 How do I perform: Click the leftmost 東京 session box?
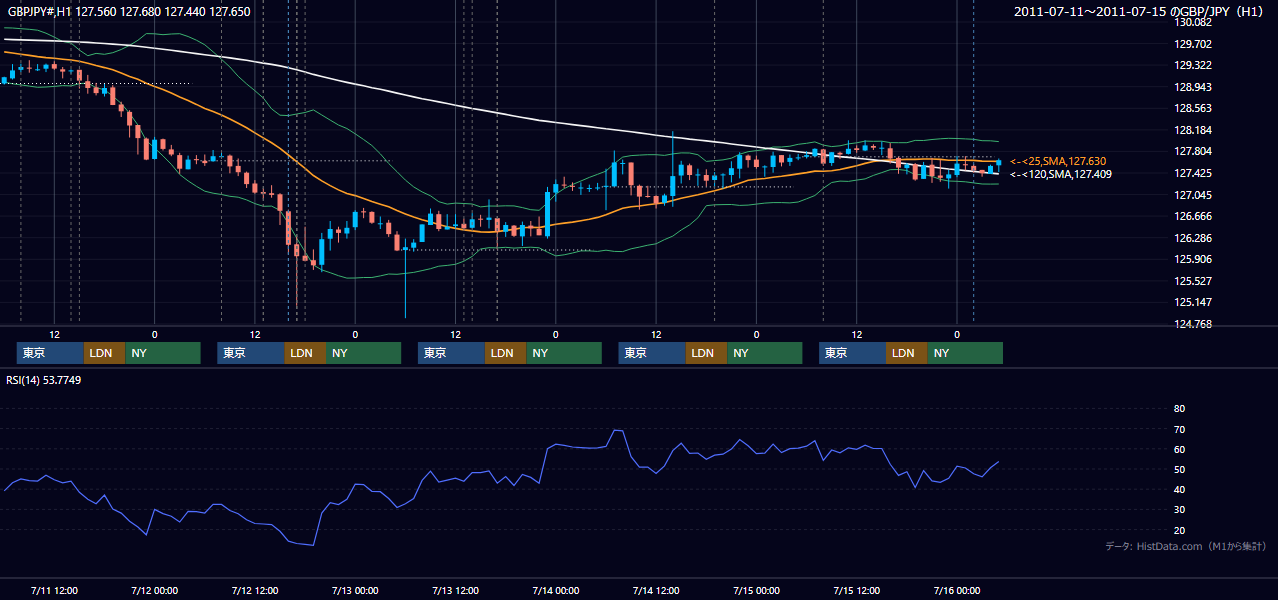(x=50, y=353)
